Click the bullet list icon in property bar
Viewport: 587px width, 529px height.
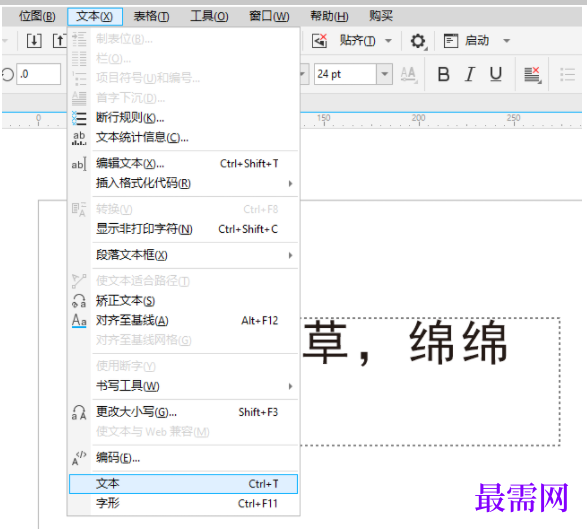tap(568, 75)
